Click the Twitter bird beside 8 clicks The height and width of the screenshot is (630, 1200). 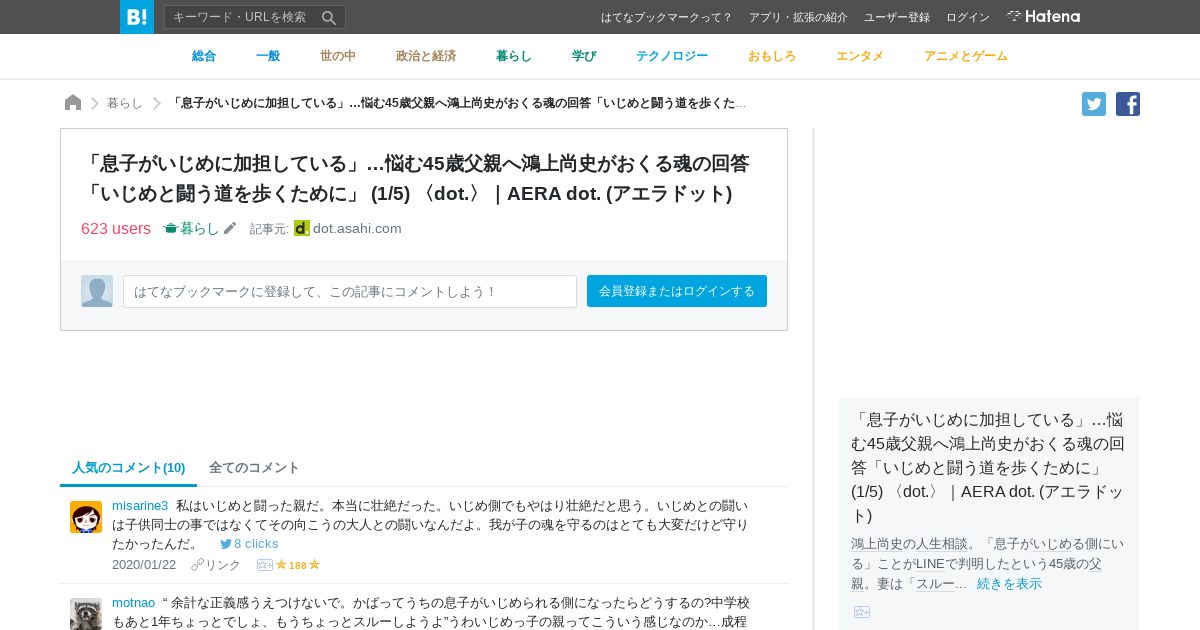pos(226,544)
